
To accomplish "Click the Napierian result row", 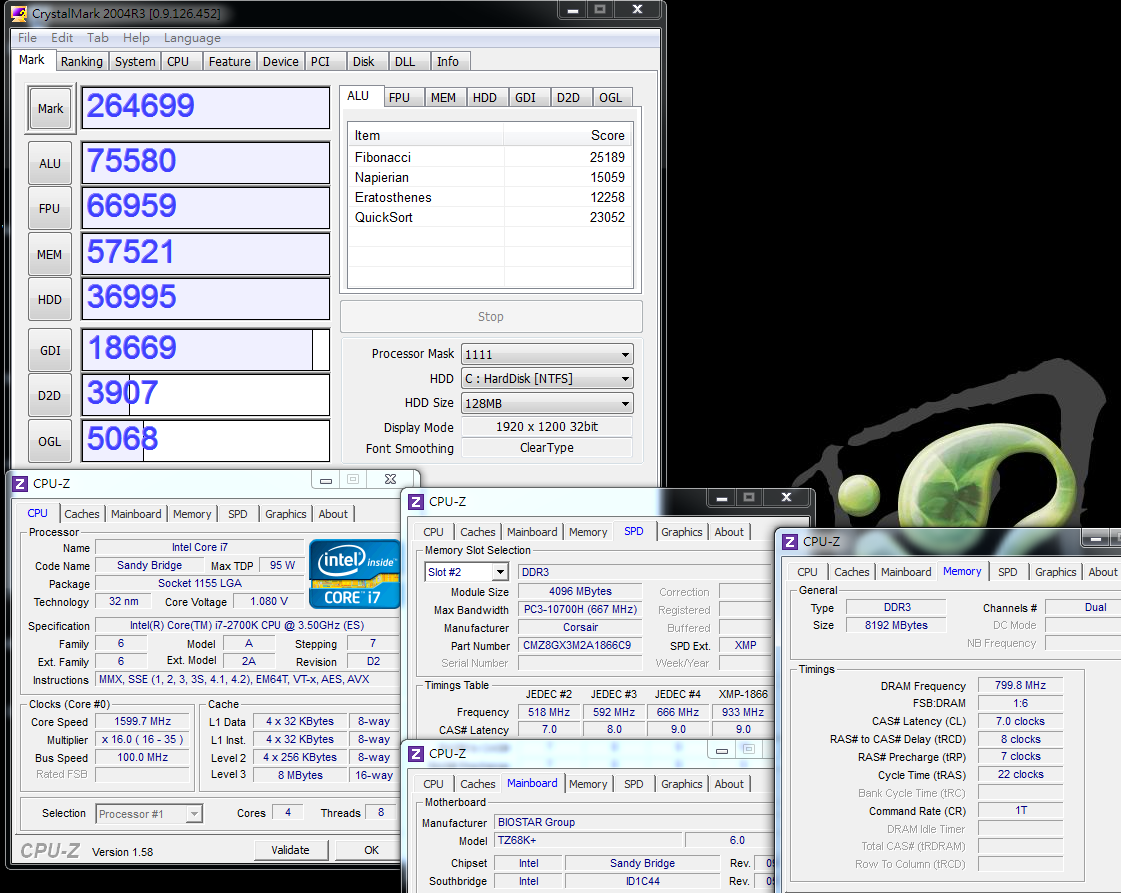I will click(490, 177).
